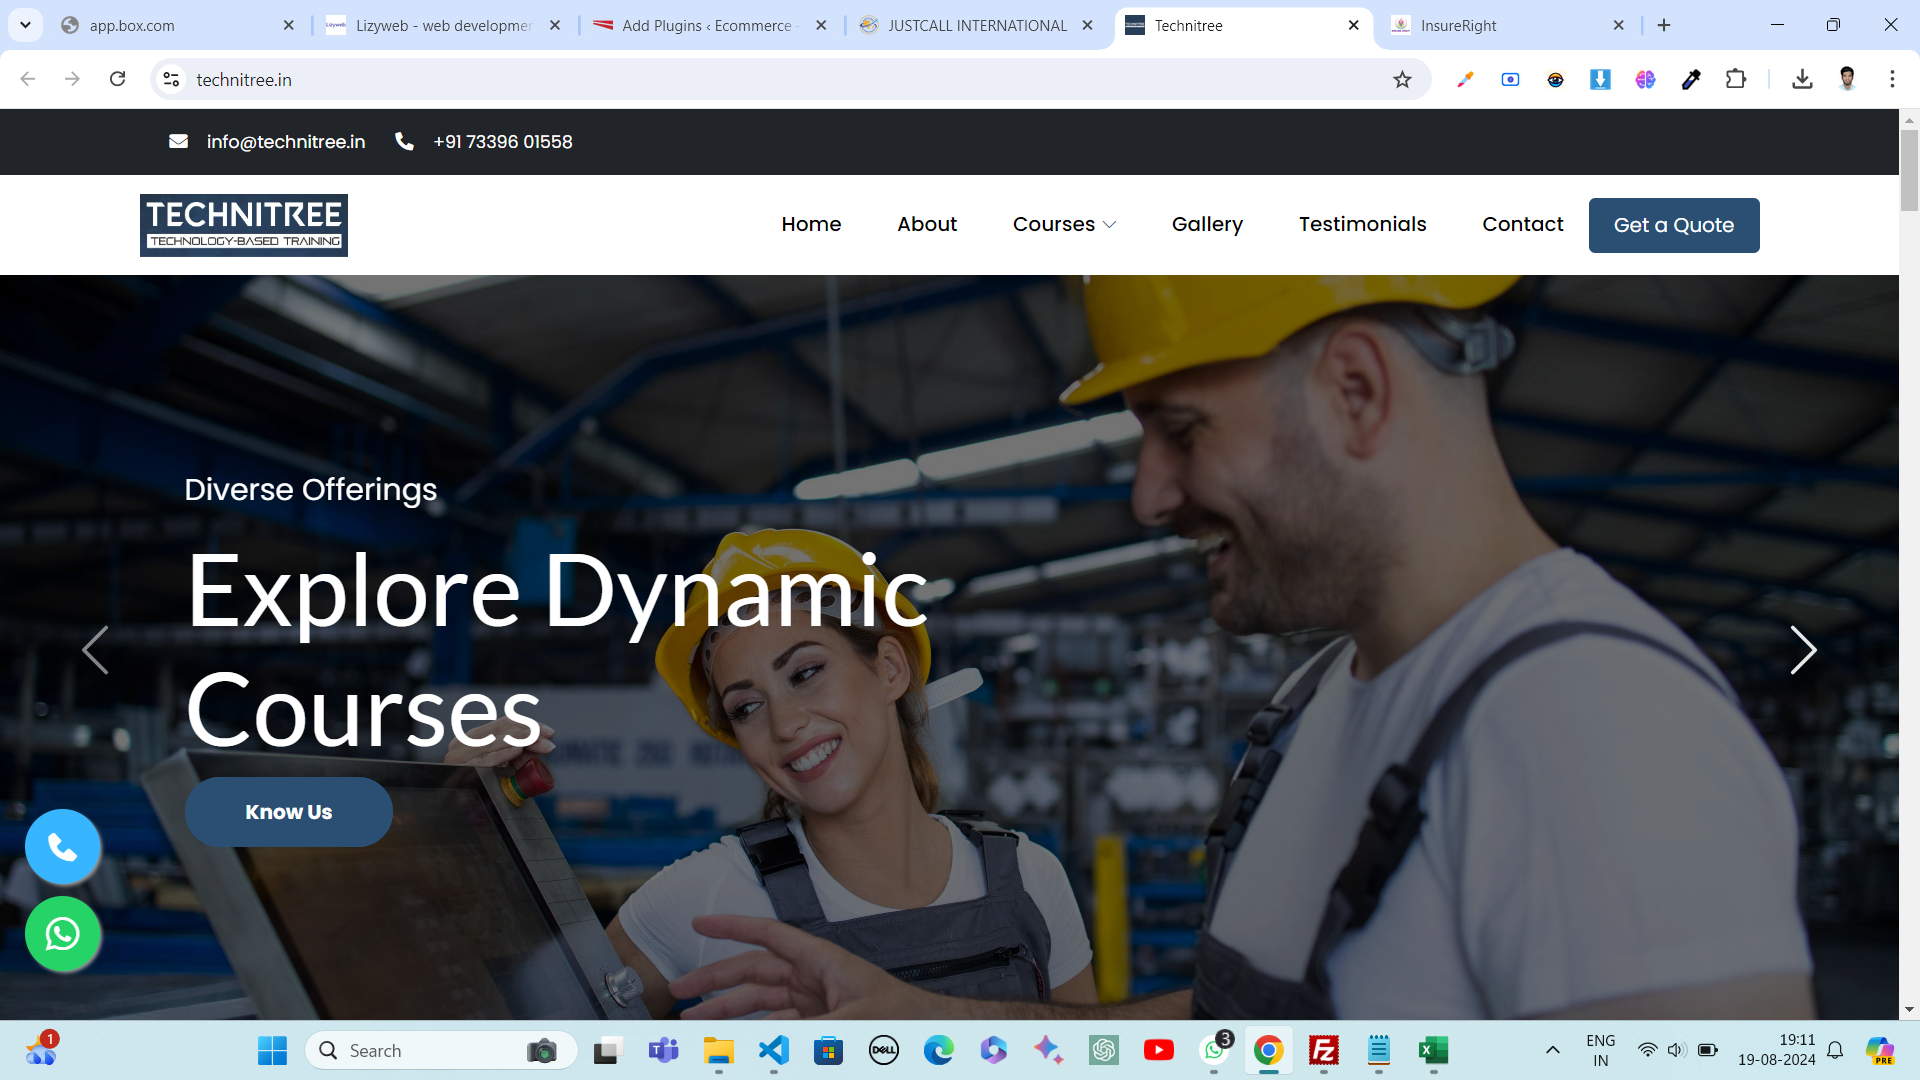Switch to the JUSTCALL INTERNATIONAL tab
1920x1080 pixels.
tap(976, 25)
